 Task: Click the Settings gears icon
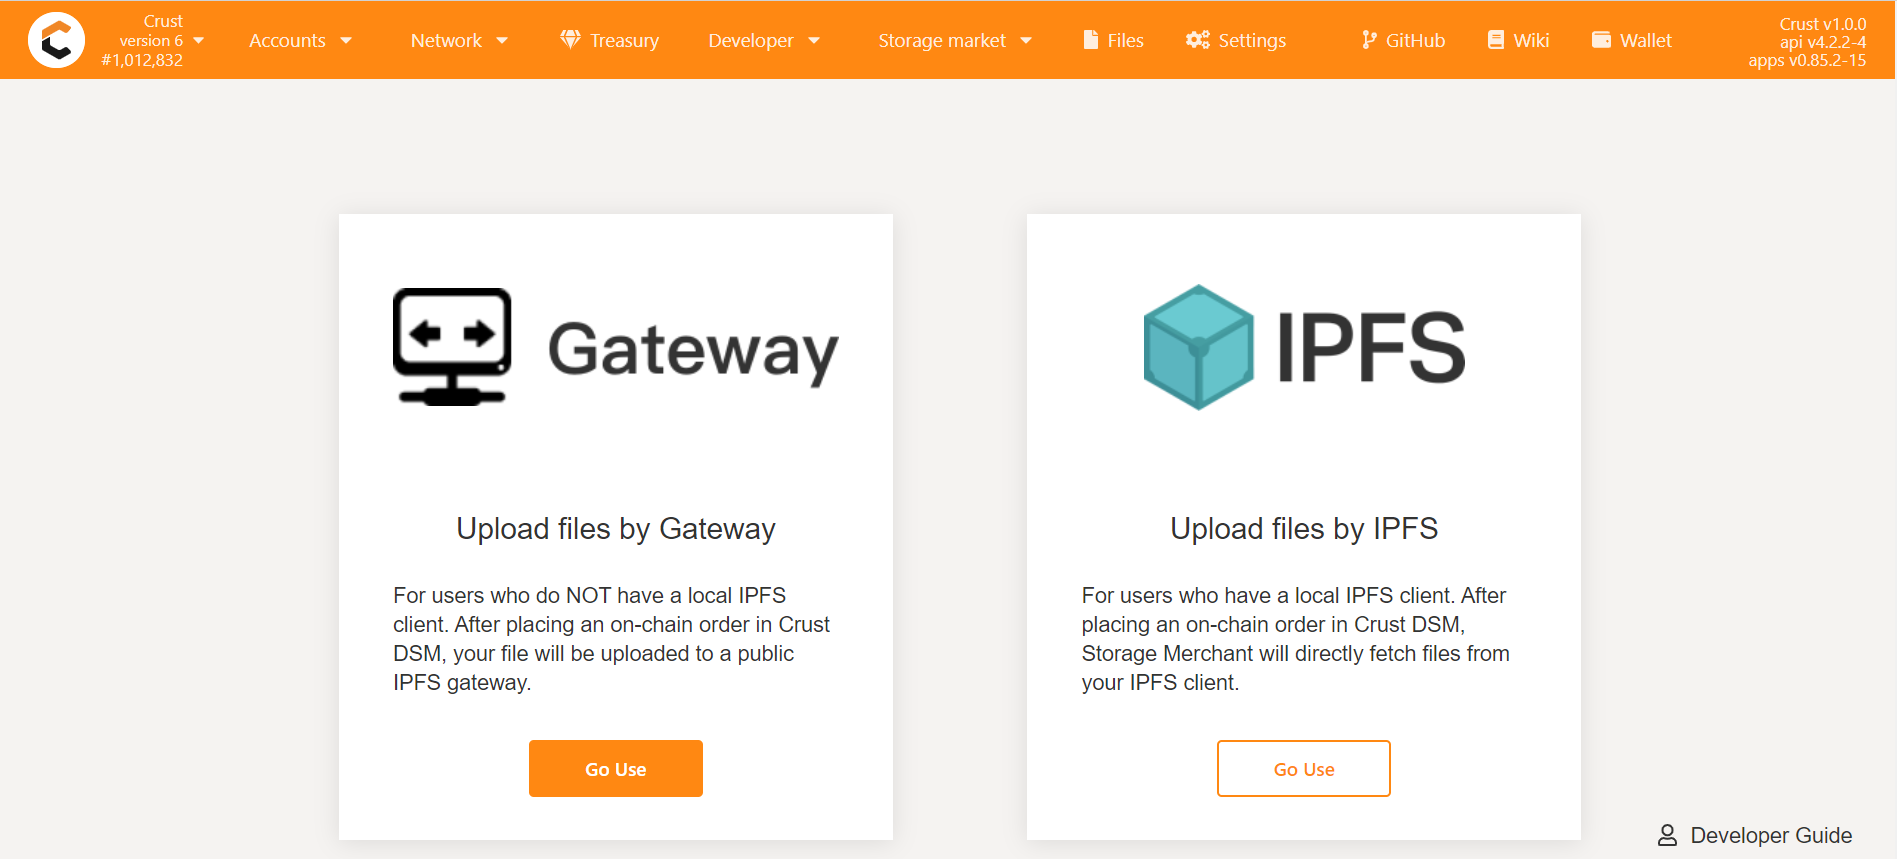[1197, 40]
